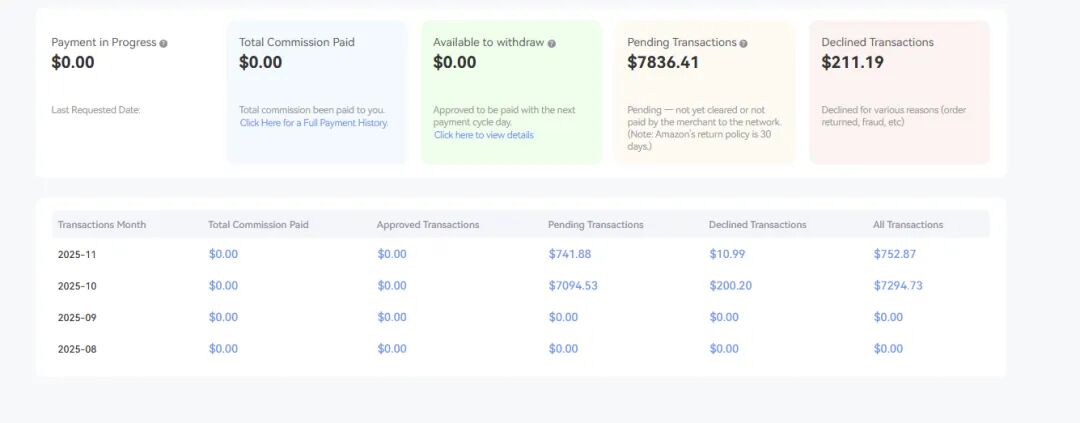This screenshot has height=423, width=1080.
Task: Click help icon beside Payment in Progress
Action: coord(164,43)
